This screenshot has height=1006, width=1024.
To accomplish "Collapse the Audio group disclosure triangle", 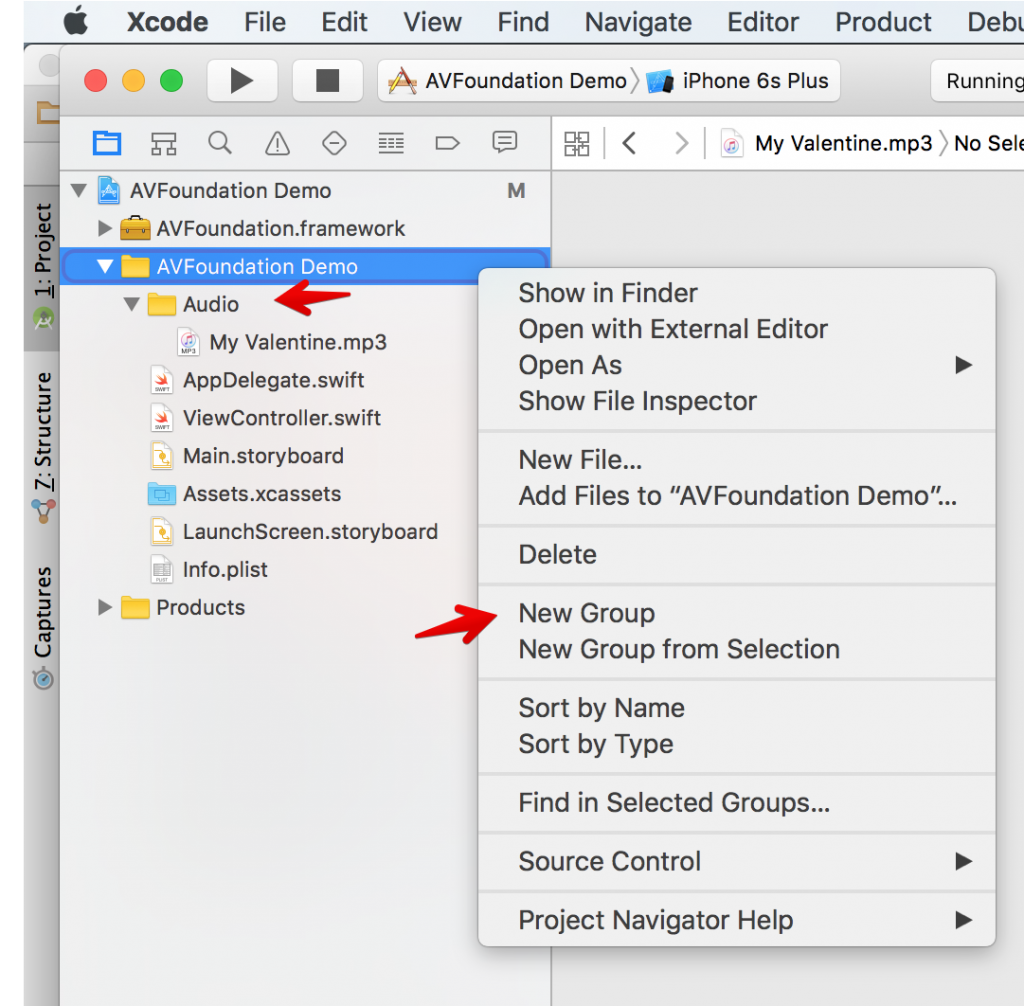I will click(131, 304).
